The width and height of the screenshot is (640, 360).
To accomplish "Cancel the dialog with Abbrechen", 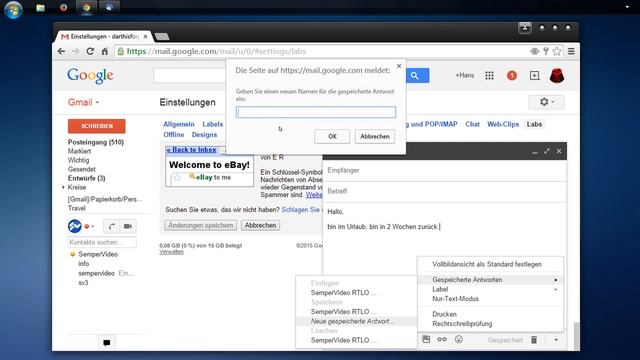I will [375, 136].
